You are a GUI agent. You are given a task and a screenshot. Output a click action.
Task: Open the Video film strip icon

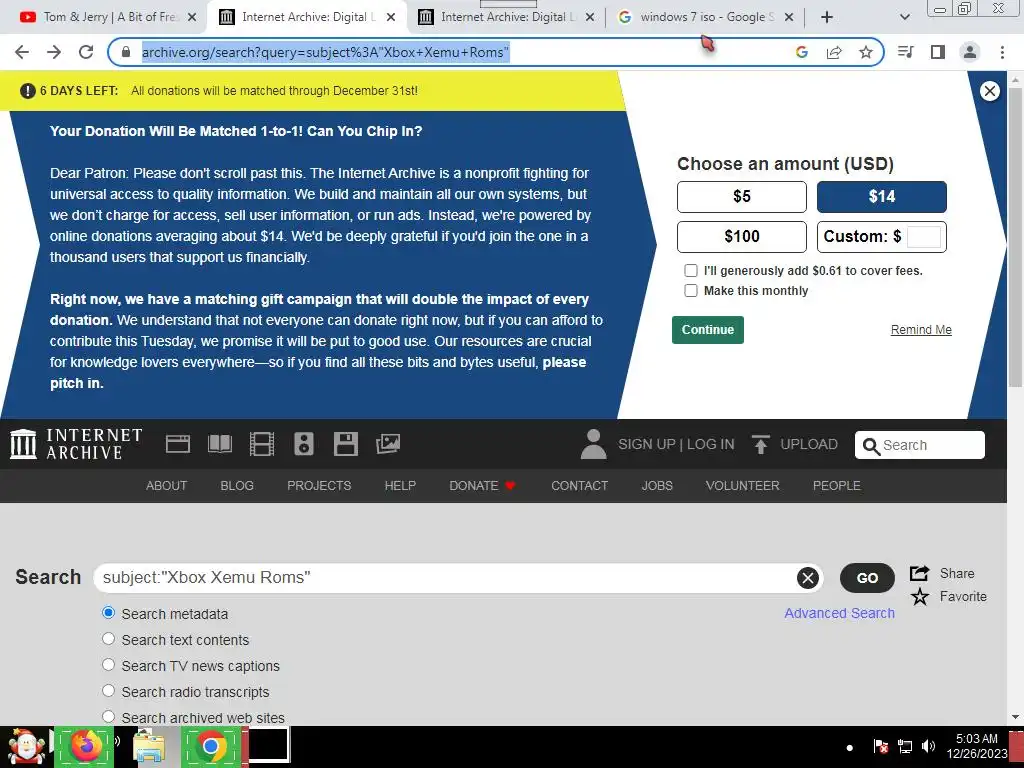[x=262, y=444]
